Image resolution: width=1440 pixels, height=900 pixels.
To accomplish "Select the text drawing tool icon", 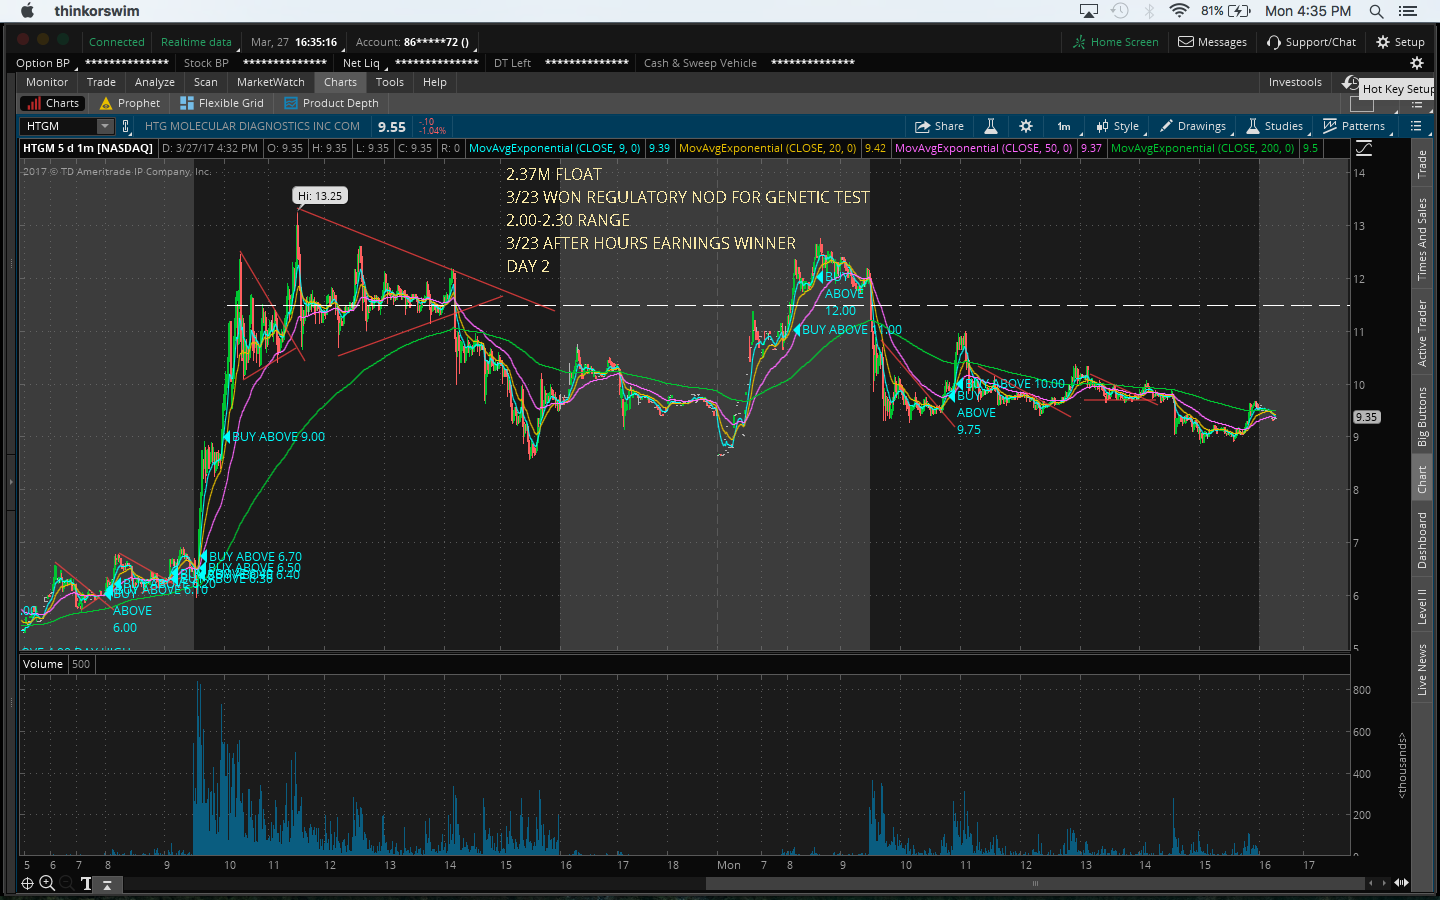I will [86, 883].
